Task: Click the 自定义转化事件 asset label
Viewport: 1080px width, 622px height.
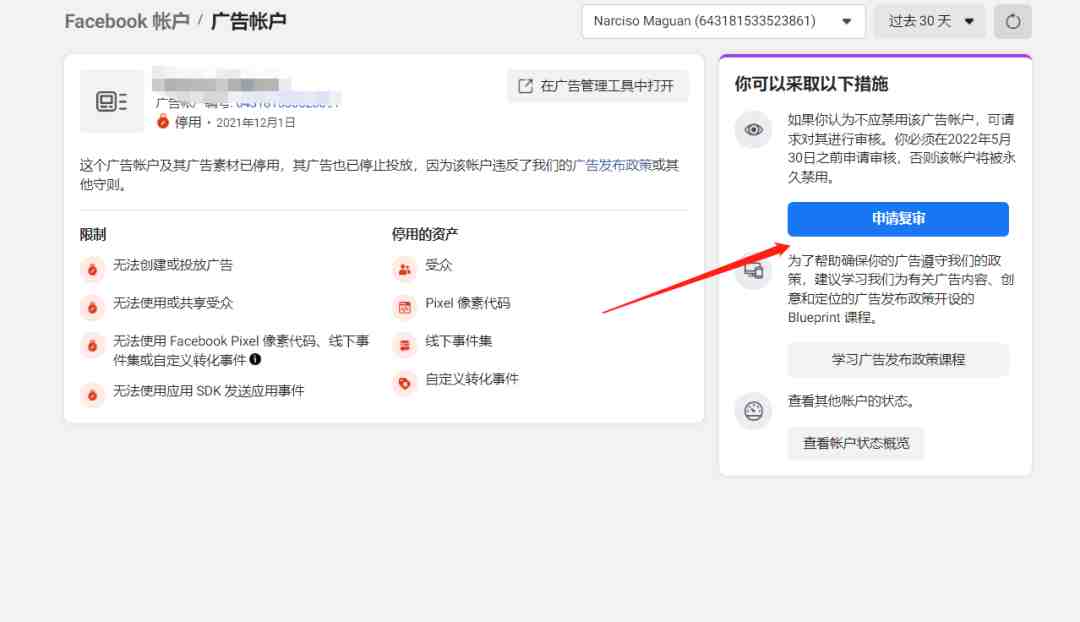Action: [472, 379]
